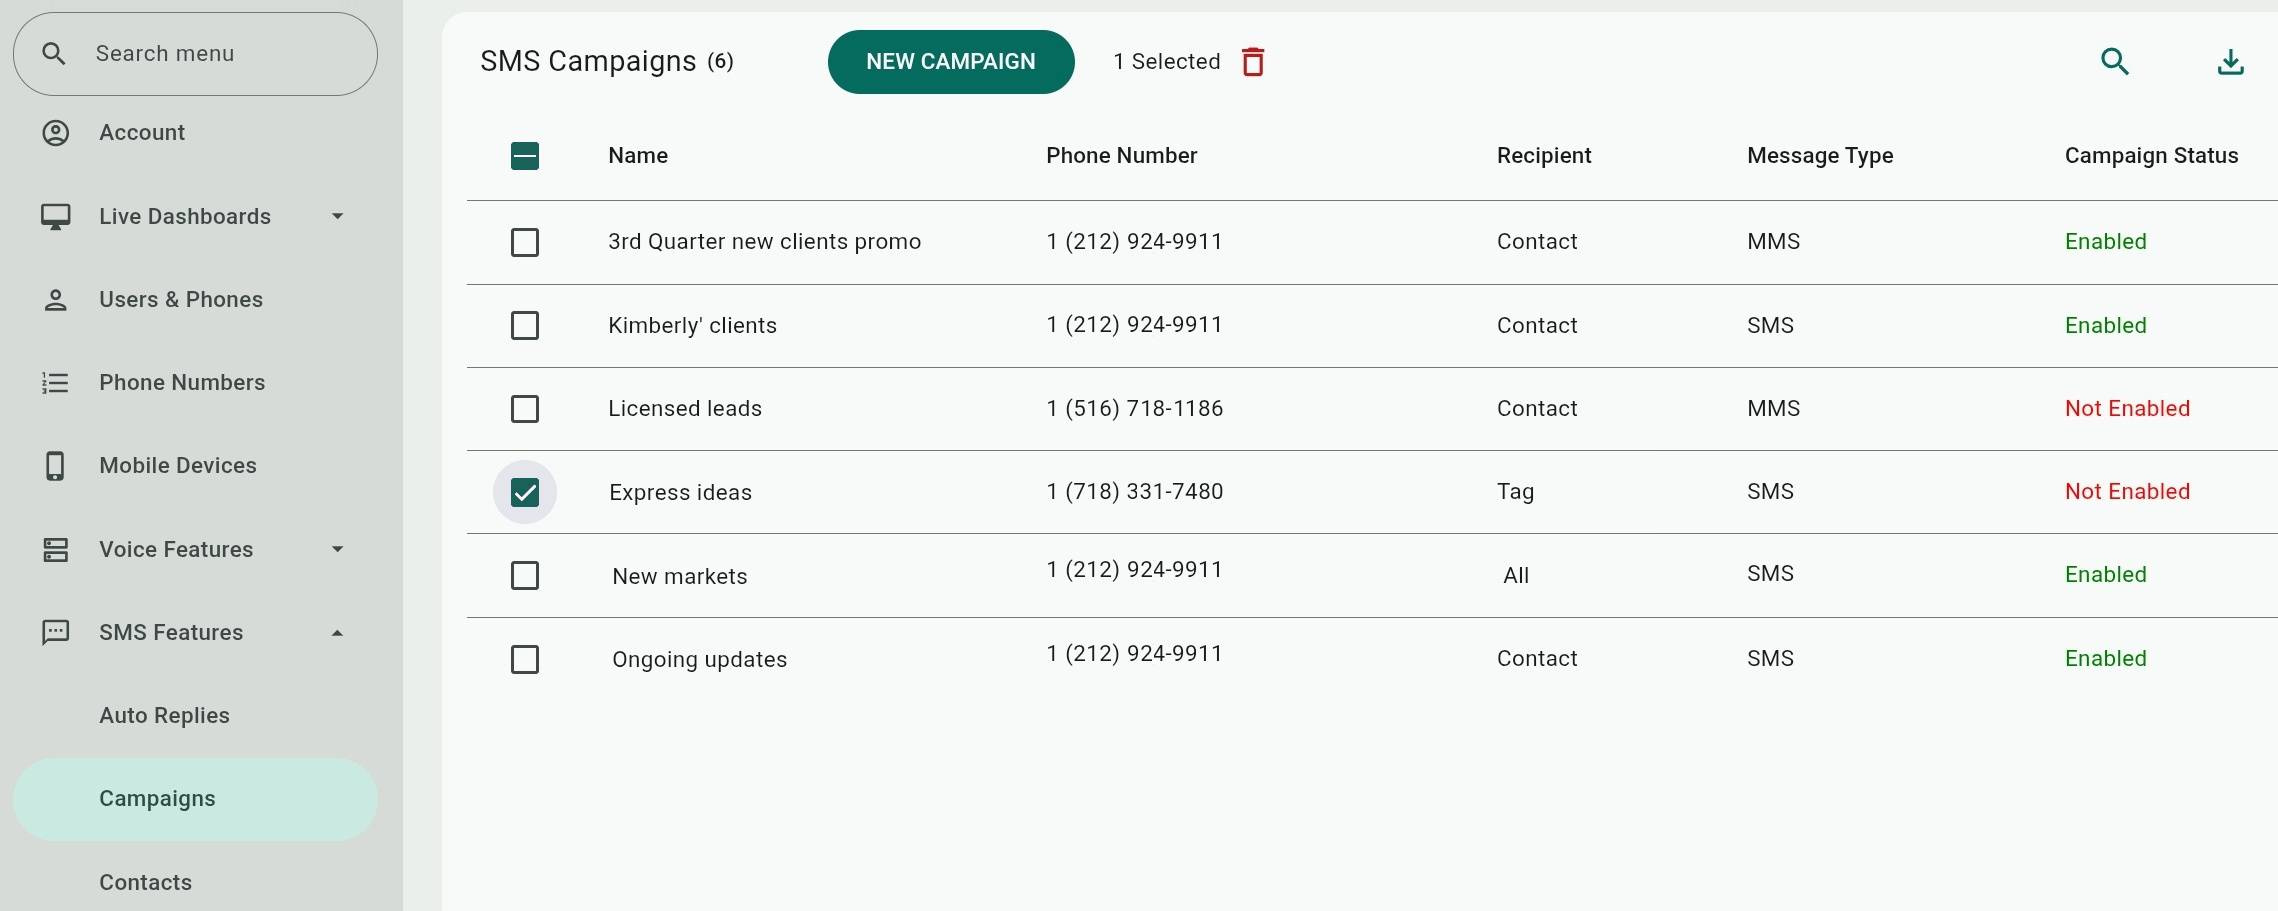The width and height of the screenshot is (2278, 911).
Task: Click the Search menu input field
Action: (195, 54)
